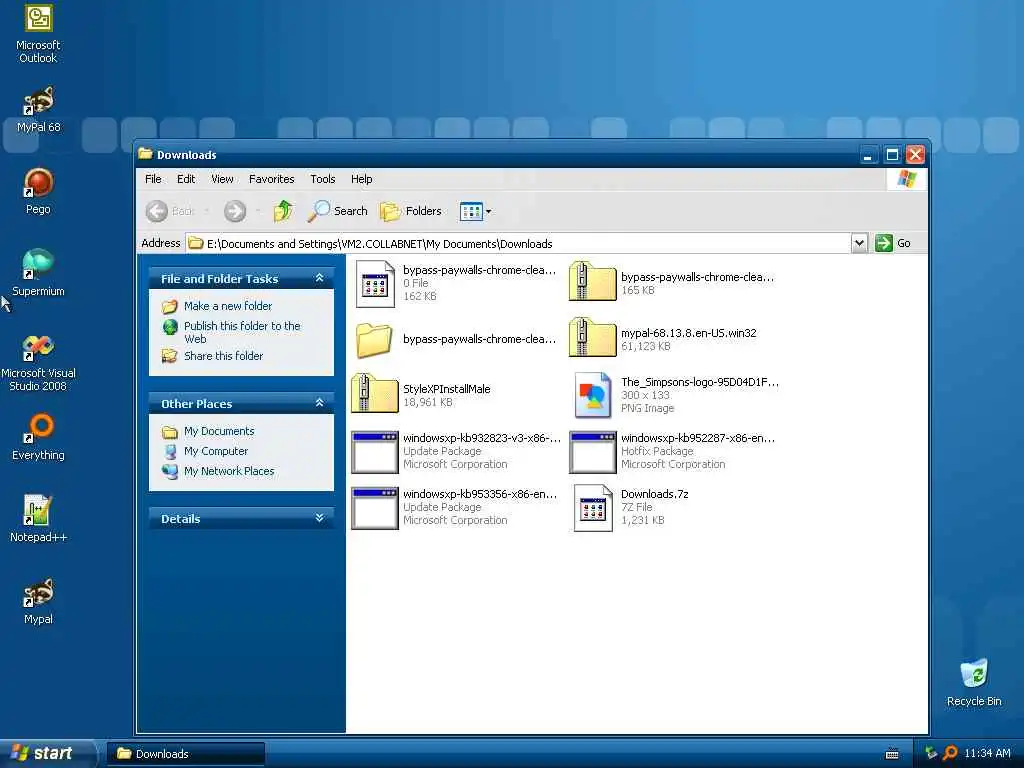Click the address bar path field
Screen dimensions: 1024x768
pyautogui.click(x=518, y=244)
